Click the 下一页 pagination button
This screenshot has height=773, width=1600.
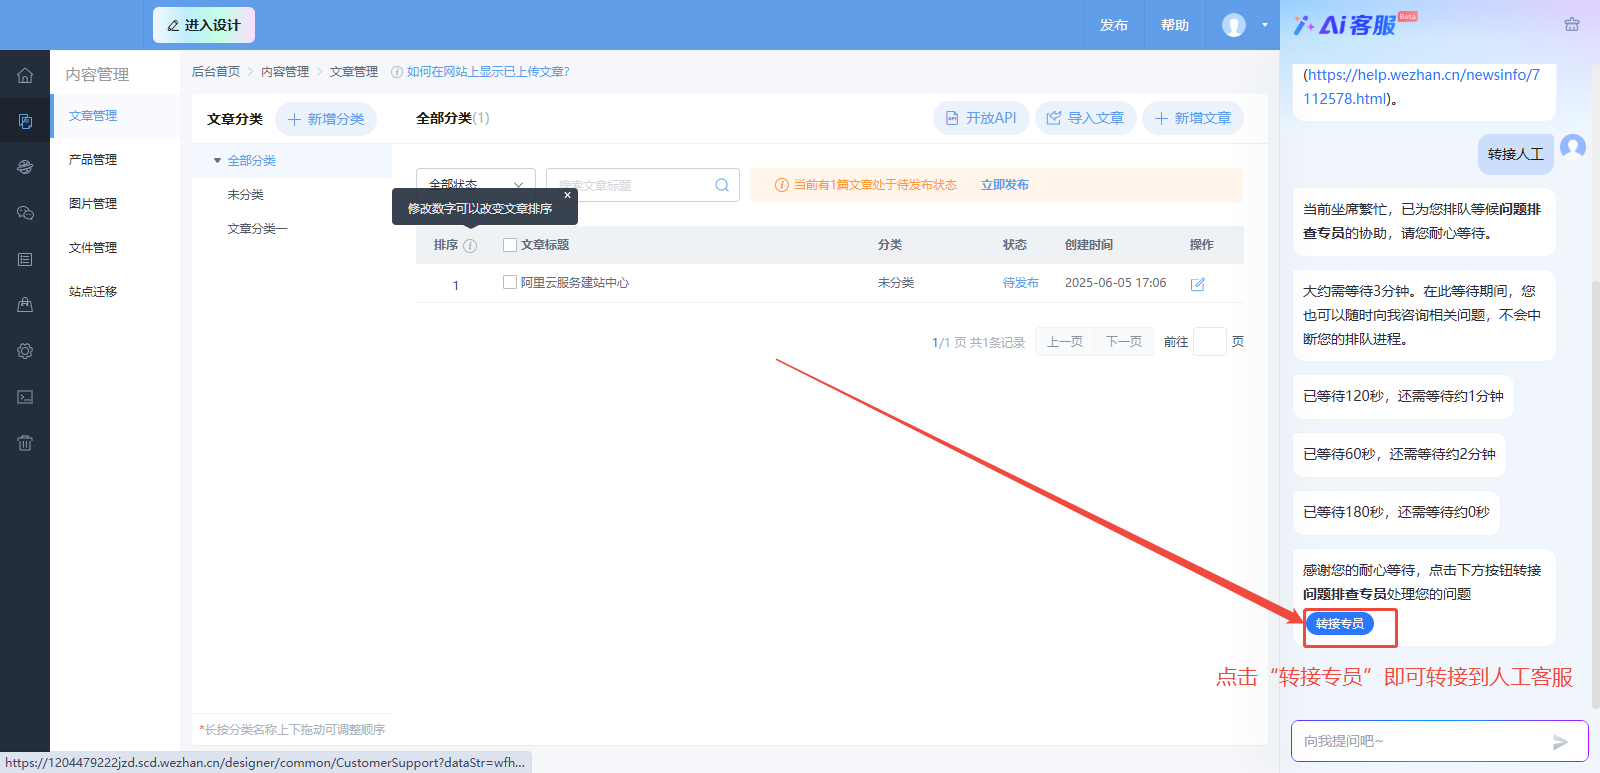pyautogui.click(x=1124, y=342)
